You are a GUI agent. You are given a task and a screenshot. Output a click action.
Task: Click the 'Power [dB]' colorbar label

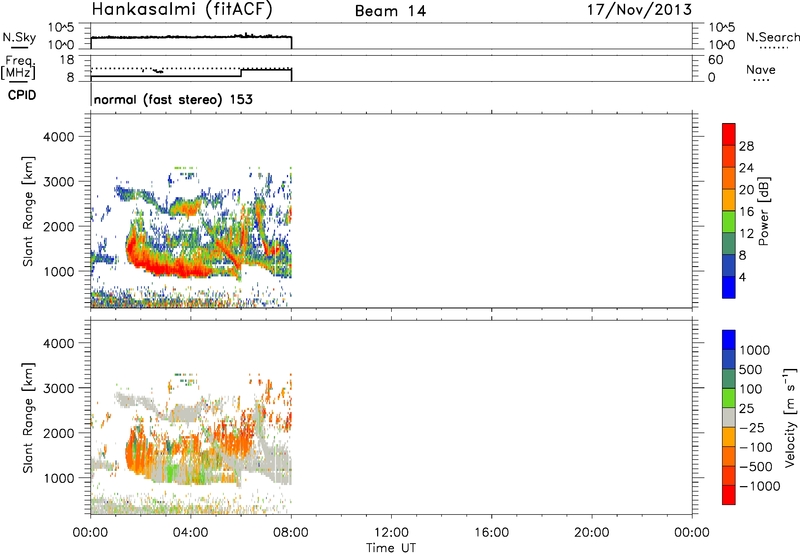(763, 211)
